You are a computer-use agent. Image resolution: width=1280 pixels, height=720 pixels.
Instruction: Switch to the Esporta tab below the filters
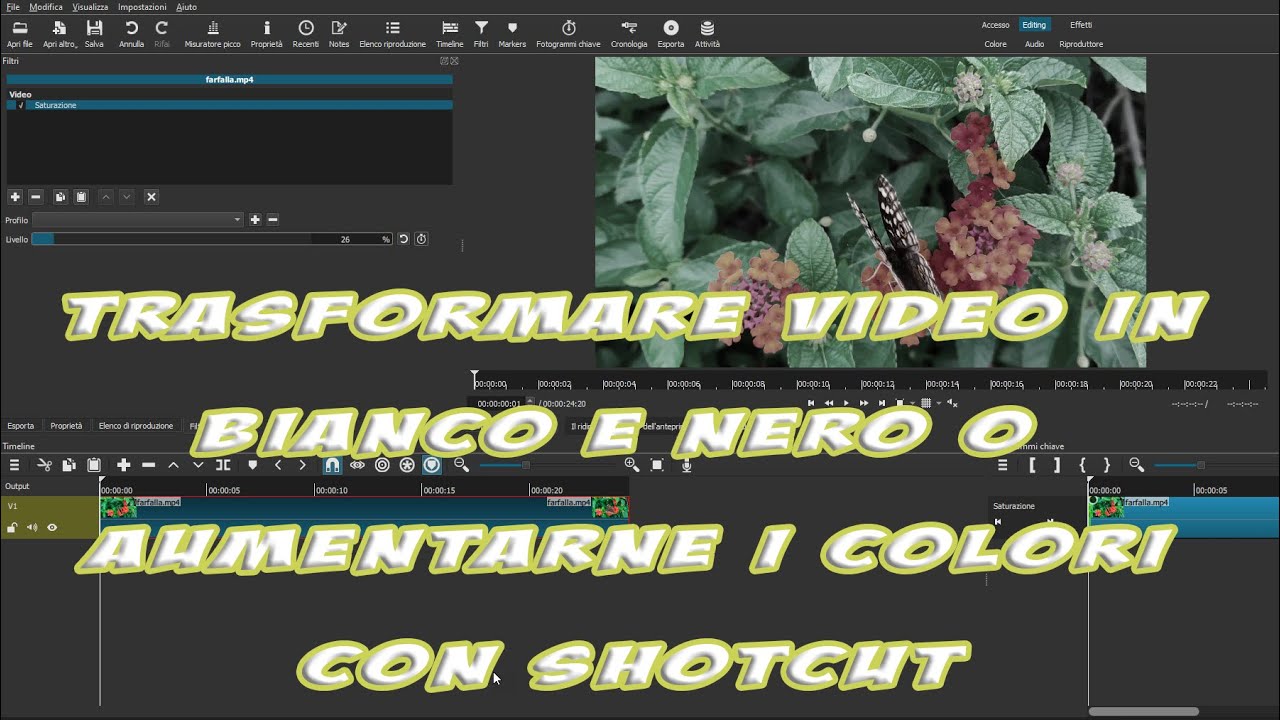click(20, 426)
